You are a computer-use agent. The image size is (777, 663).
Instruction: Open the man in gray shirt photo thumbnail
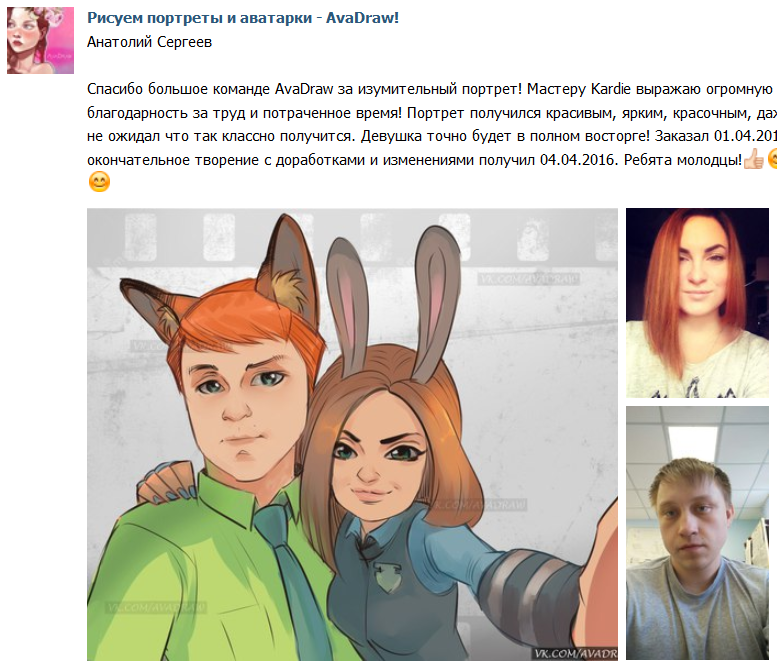pyautogui.click(x=697, y=533)
